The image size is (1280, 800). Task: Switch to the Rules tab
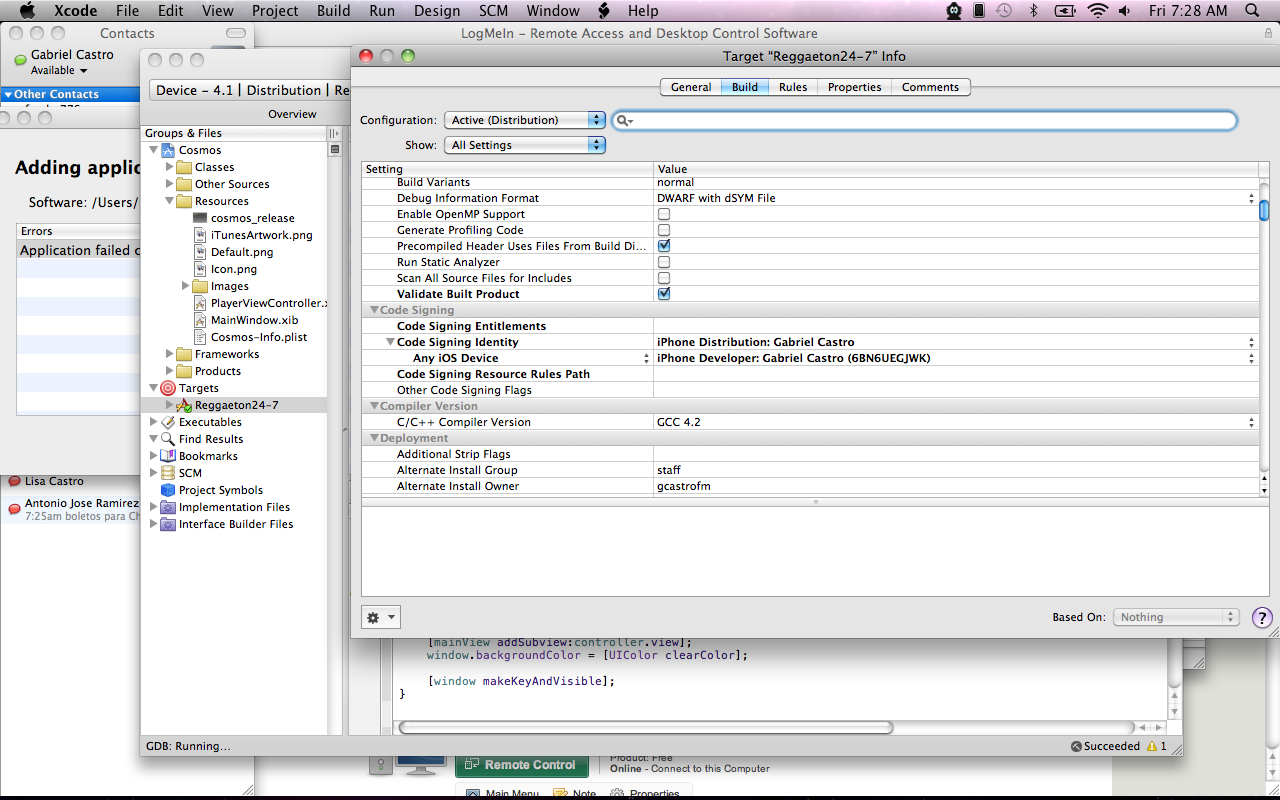point(793,87)
